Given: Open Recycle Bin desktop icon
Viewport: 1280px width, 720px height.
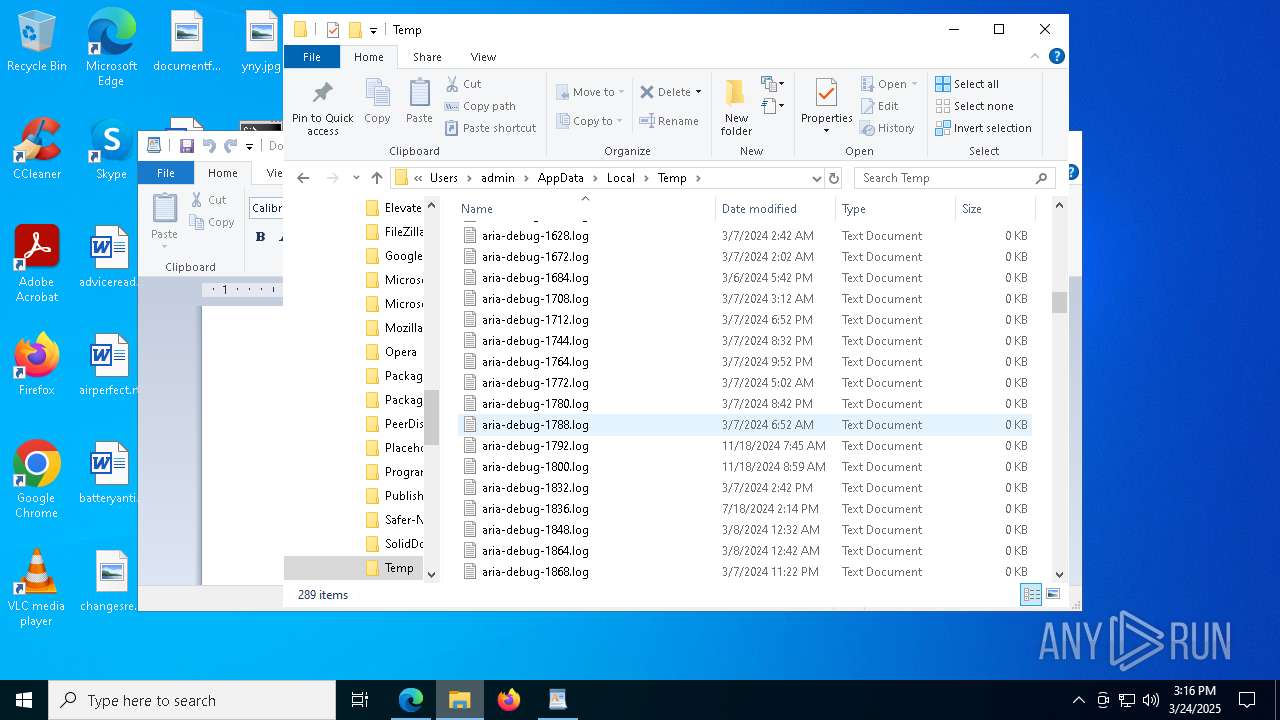Looking at the screenshot, I should 37,42.
